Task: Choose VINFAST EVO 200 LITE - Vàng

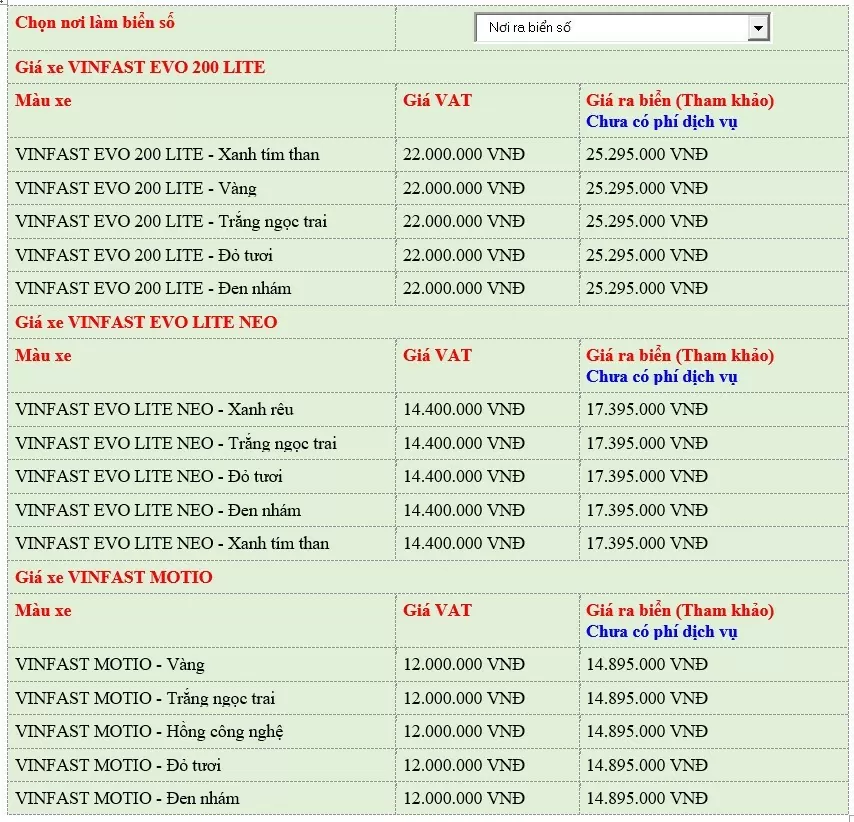Action: click(x=136, y=188)
